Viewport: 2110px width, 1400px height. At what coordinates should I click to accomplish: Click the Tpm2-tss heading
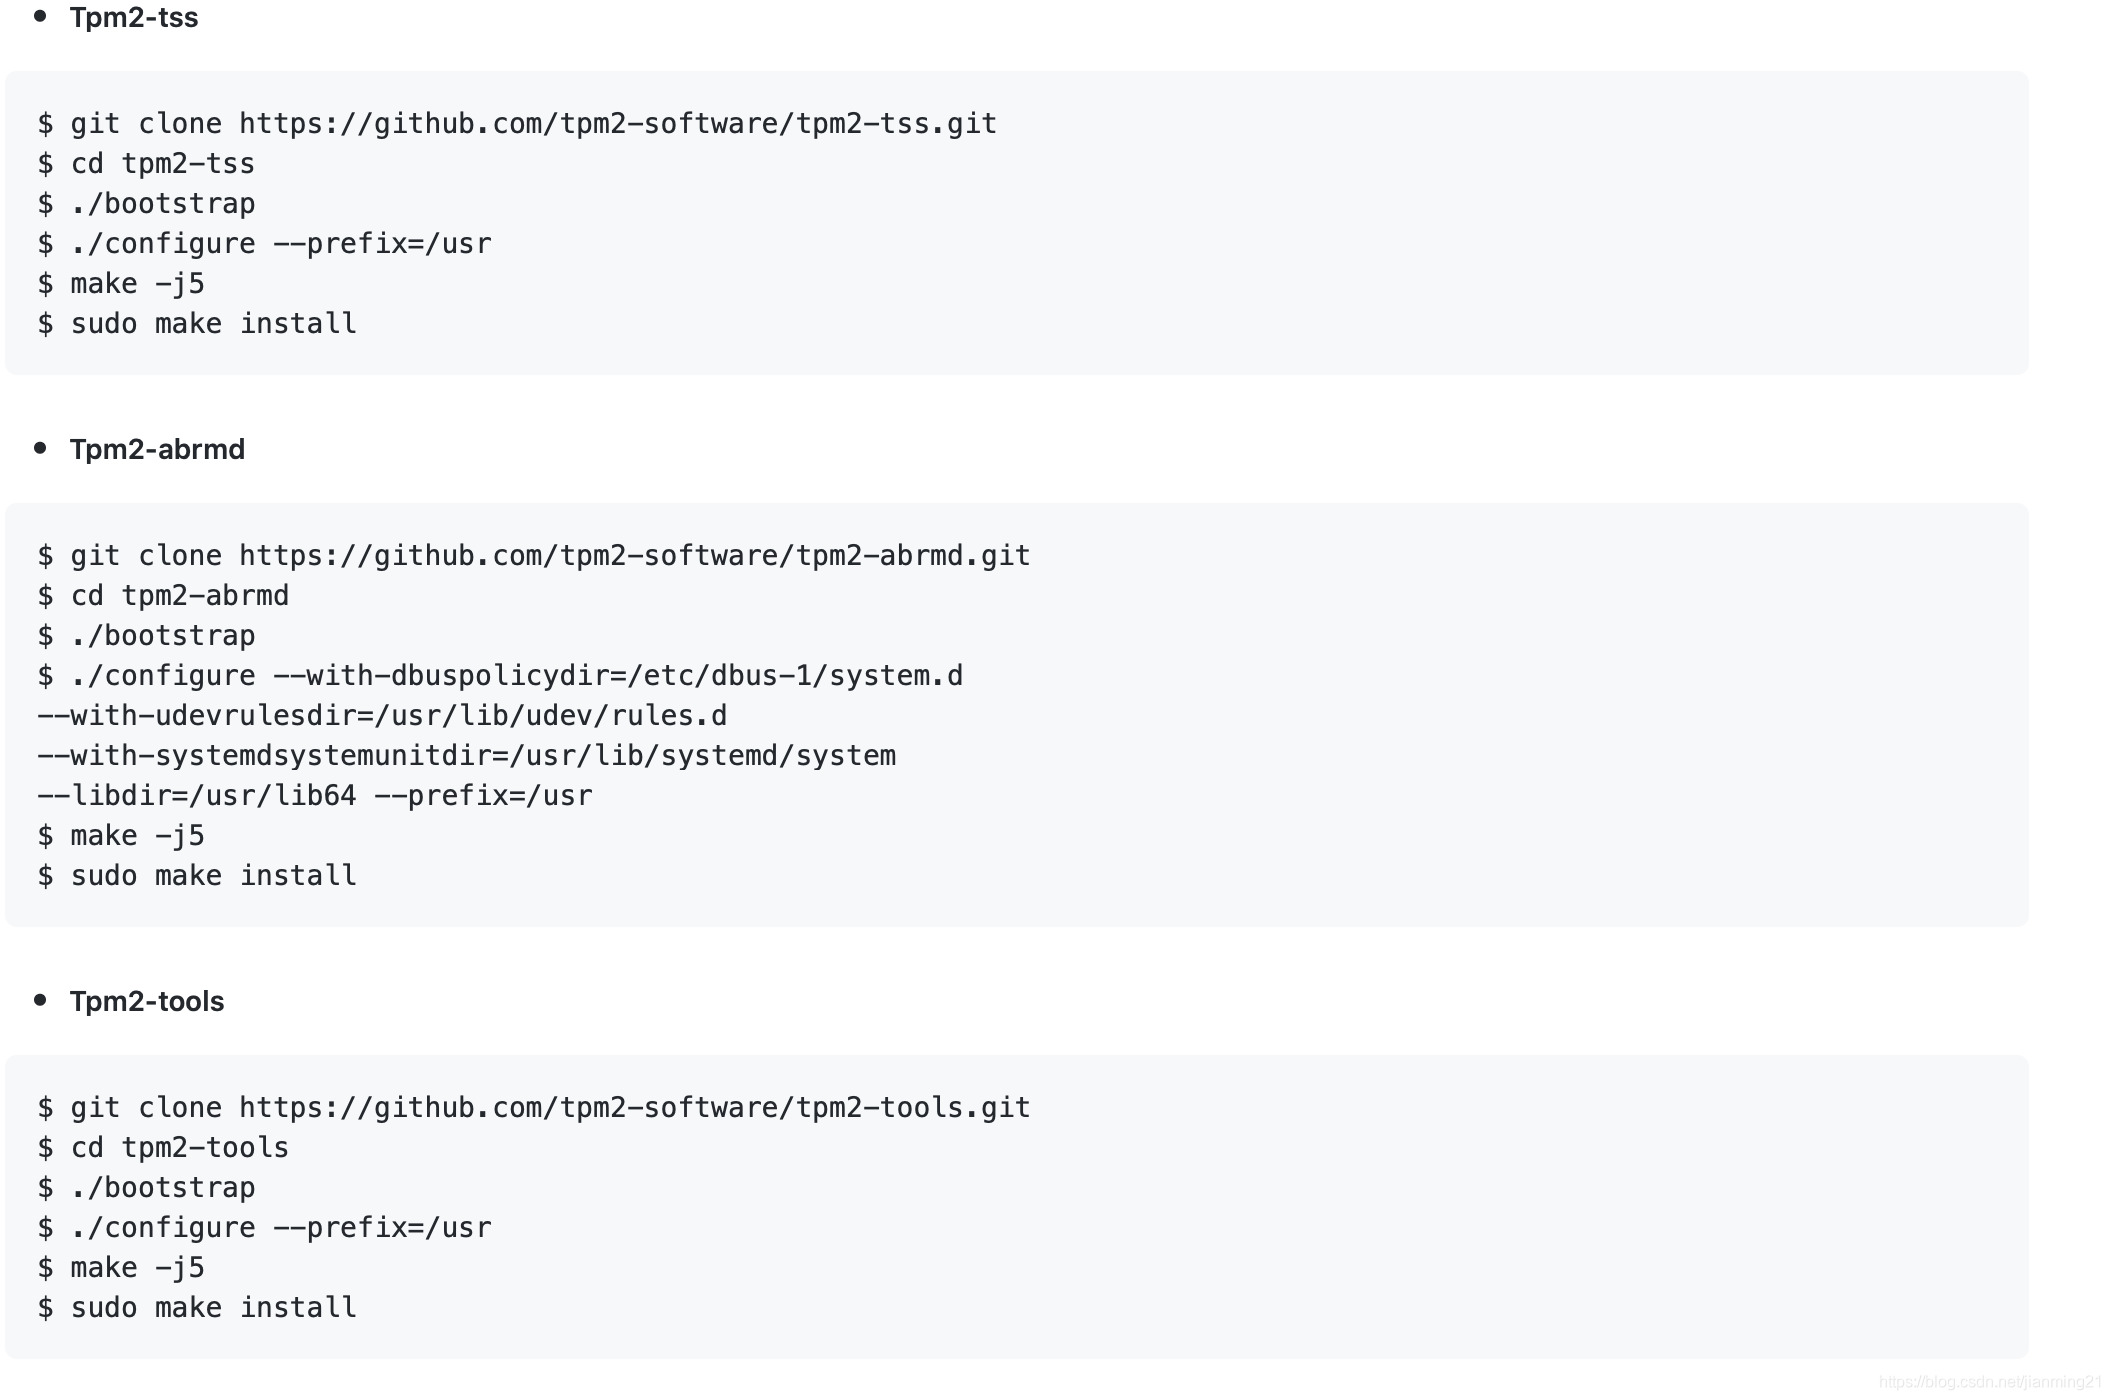[x=133, y=17]
